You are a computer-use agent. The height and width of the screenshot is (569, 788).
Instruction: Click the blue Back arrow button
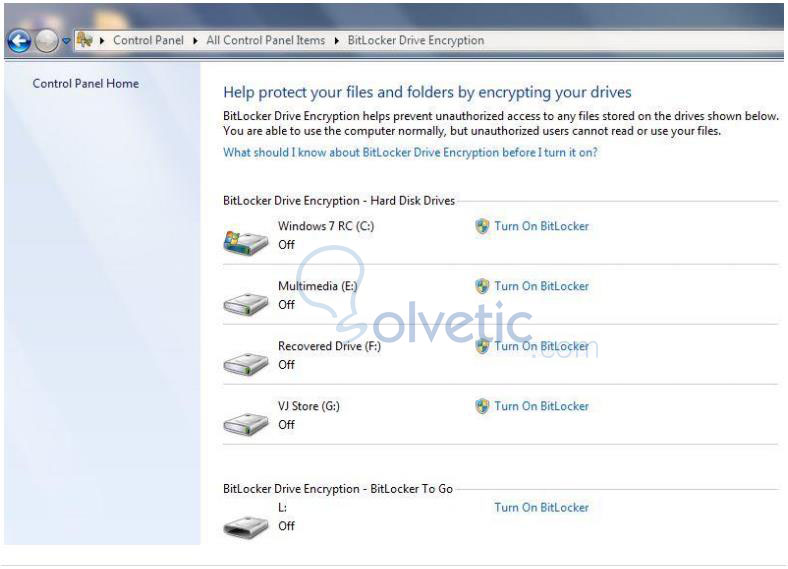pyautogui.click(x=19, y=41)
